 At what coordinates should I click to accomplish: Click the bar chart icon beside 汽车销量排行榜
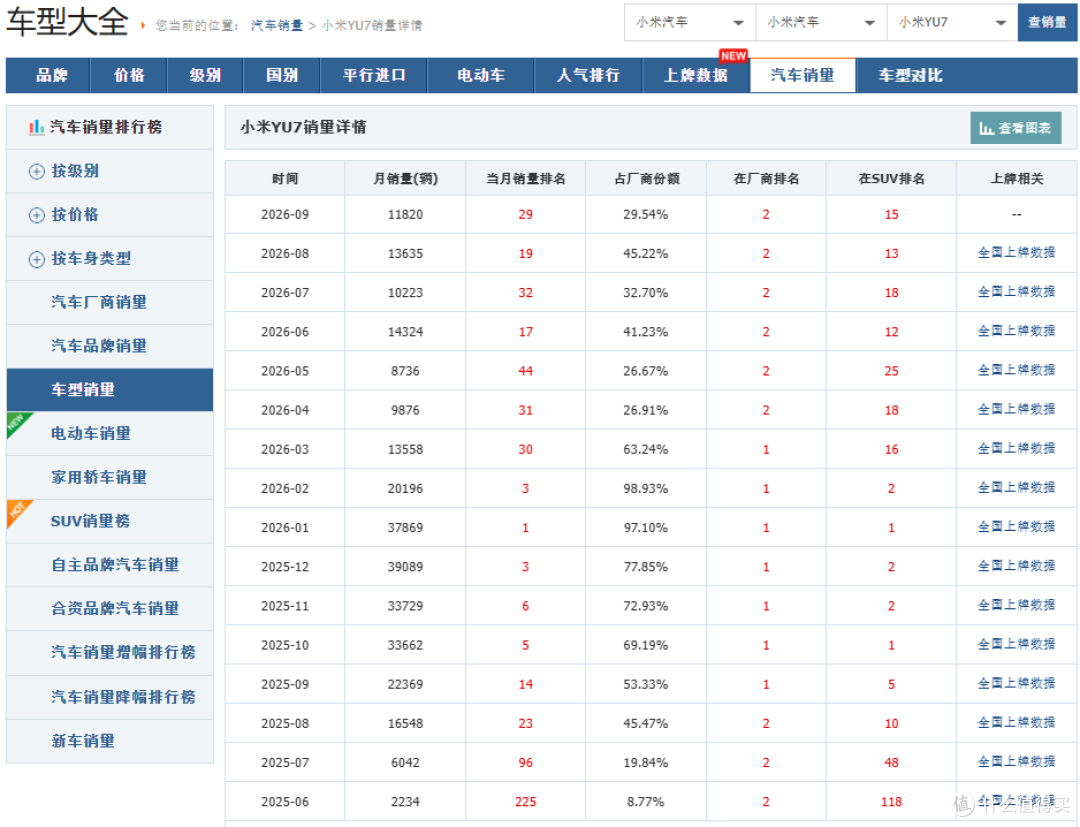pyautogui.click(x=36, y=127)
